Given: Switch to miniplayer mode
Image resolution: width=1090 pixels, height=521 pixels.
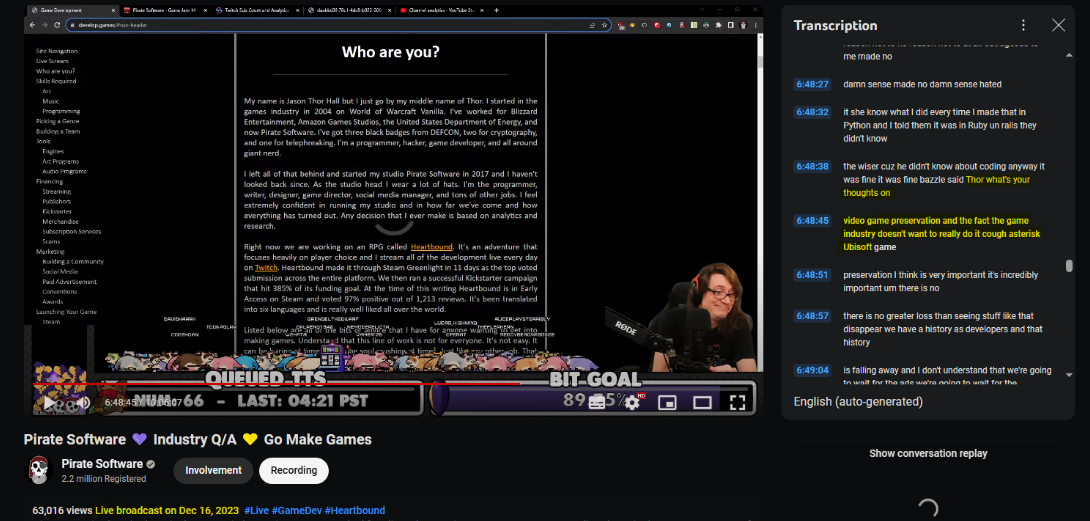Looking at the screenshot, I should [667, 403].
